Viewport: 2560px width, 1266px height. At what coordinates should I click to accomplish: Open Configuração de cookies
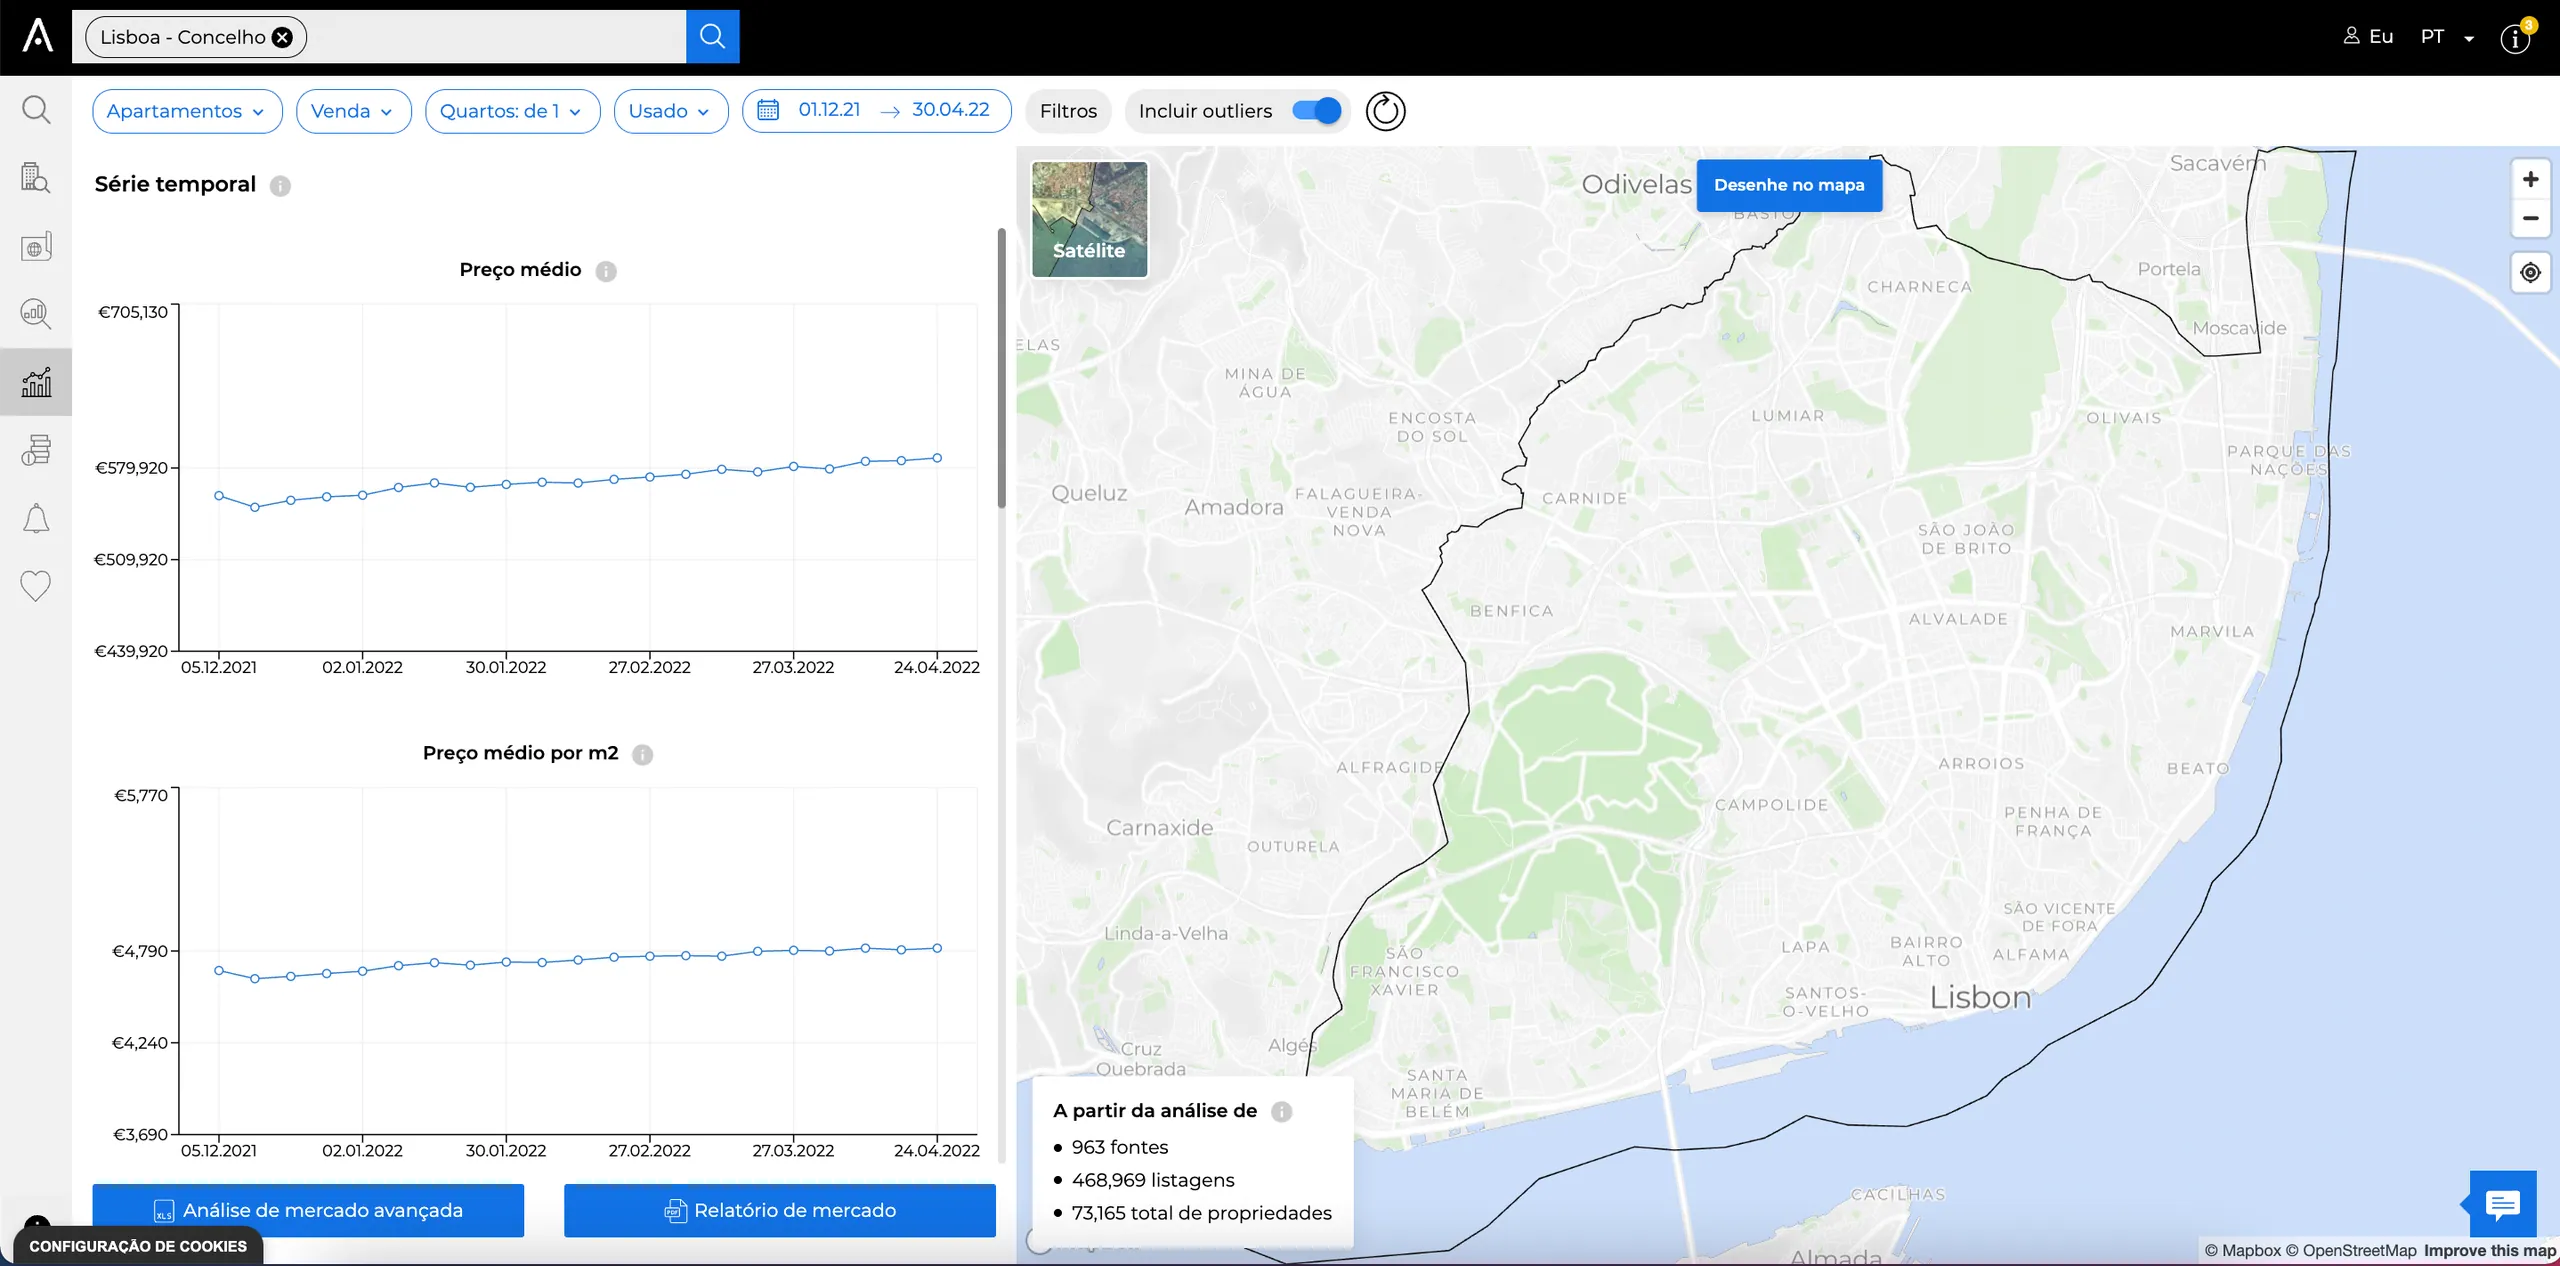click(x=138, y=1246)
